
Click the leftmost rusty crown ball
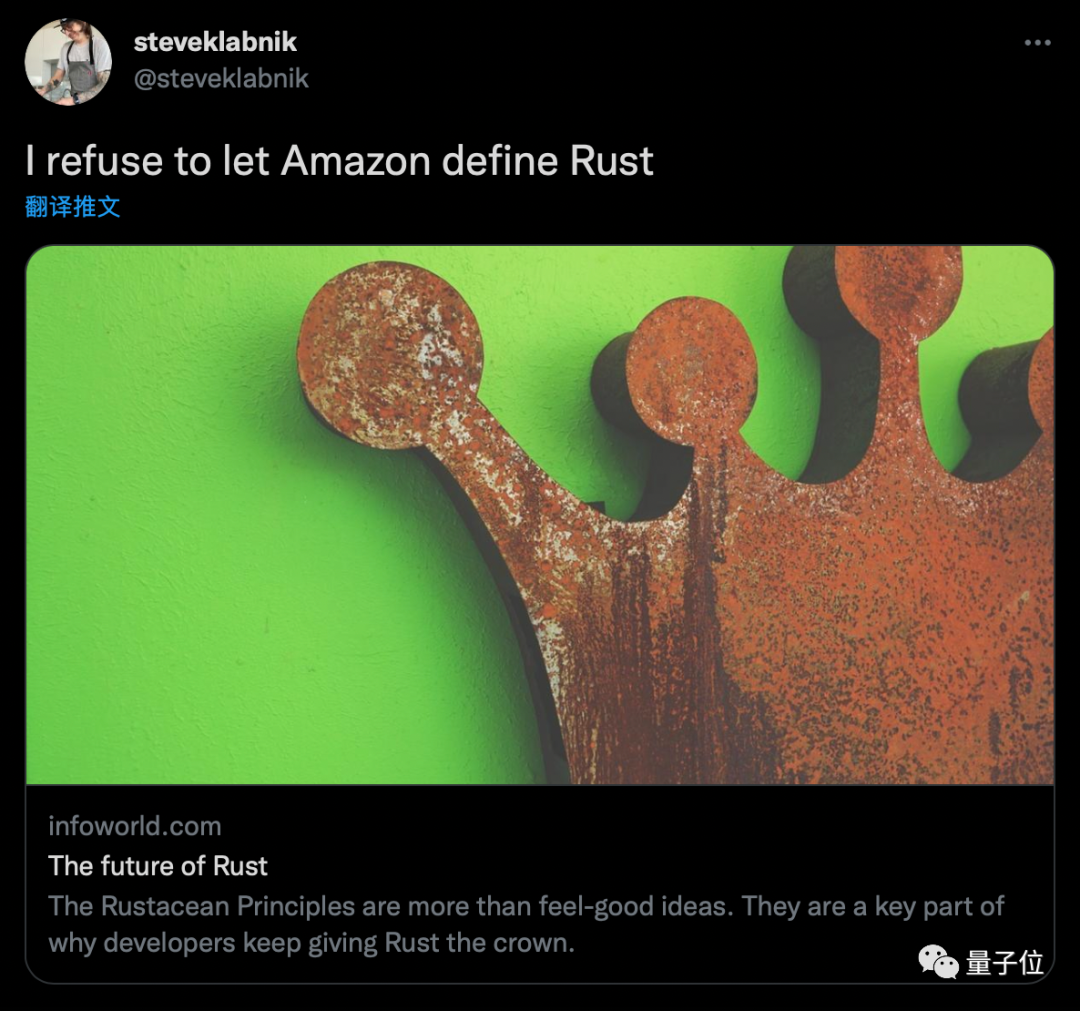click(390, 355)
